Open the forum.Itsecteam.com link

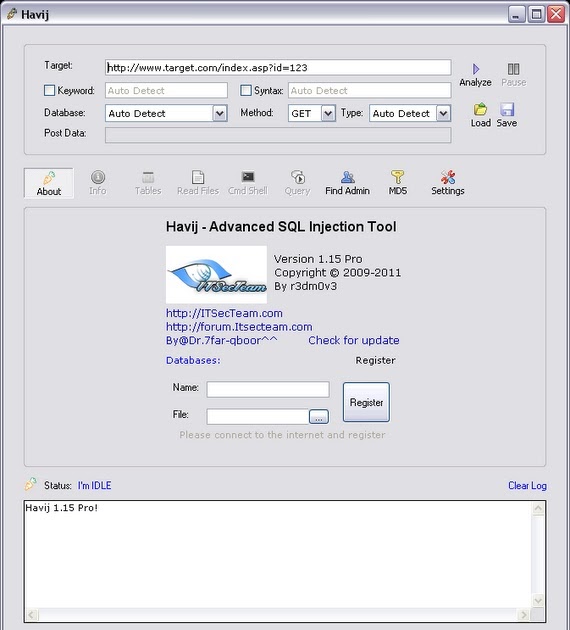point(239,327)
